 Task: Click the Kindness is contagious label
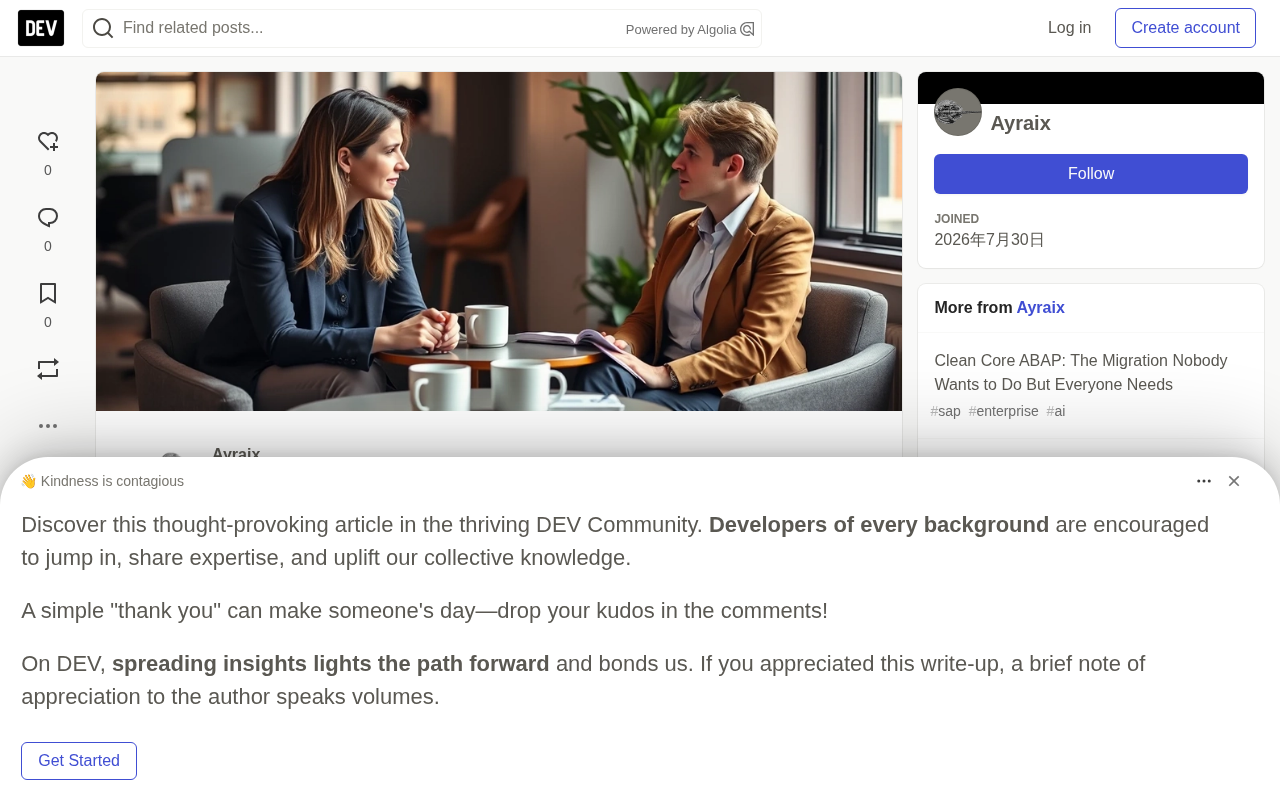click(102, 481)
